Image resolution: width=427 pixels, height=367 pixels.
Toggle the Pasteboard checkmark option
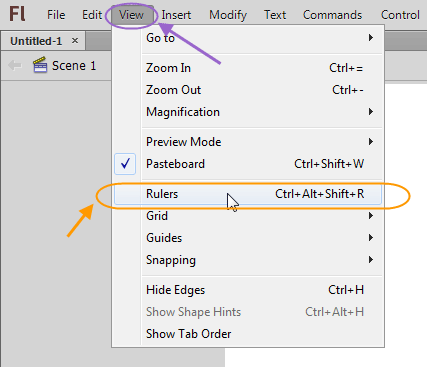248,164
